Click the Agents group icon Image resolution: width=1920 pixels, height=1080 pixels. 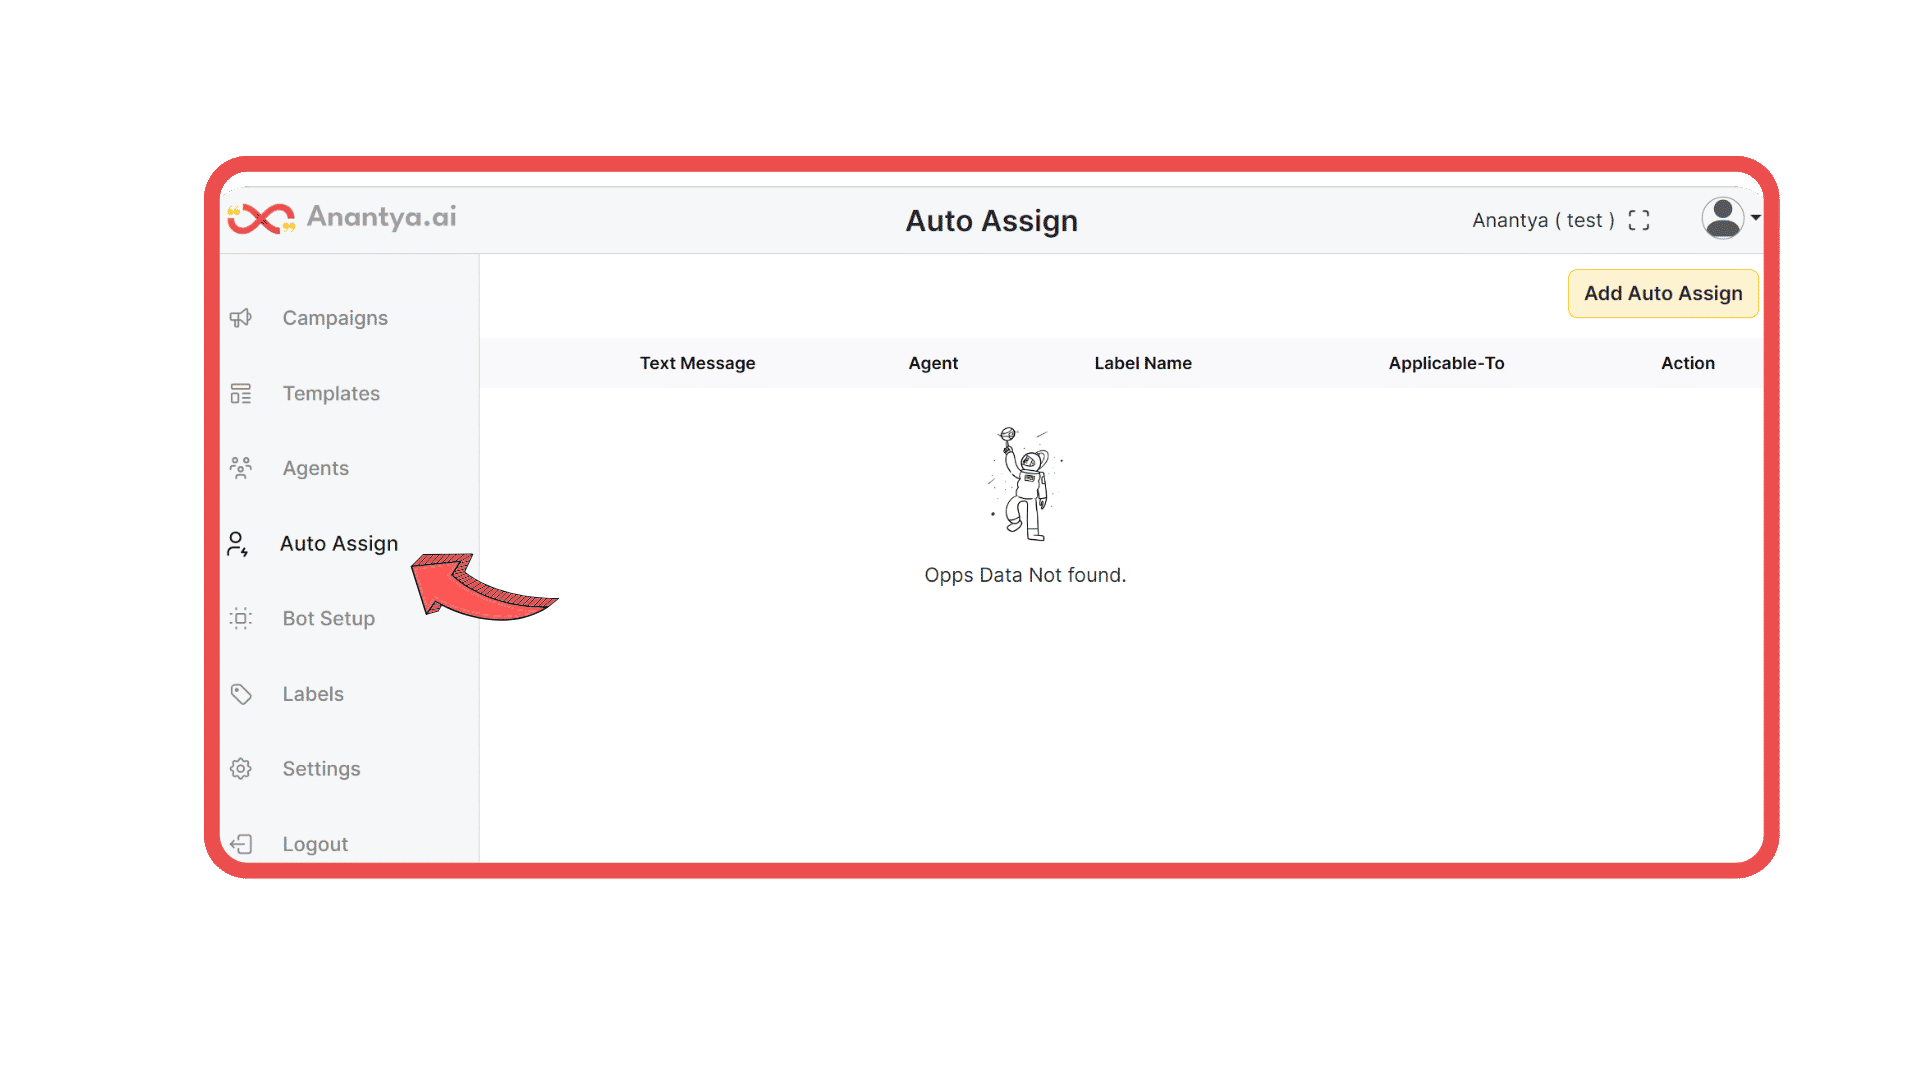241,468
